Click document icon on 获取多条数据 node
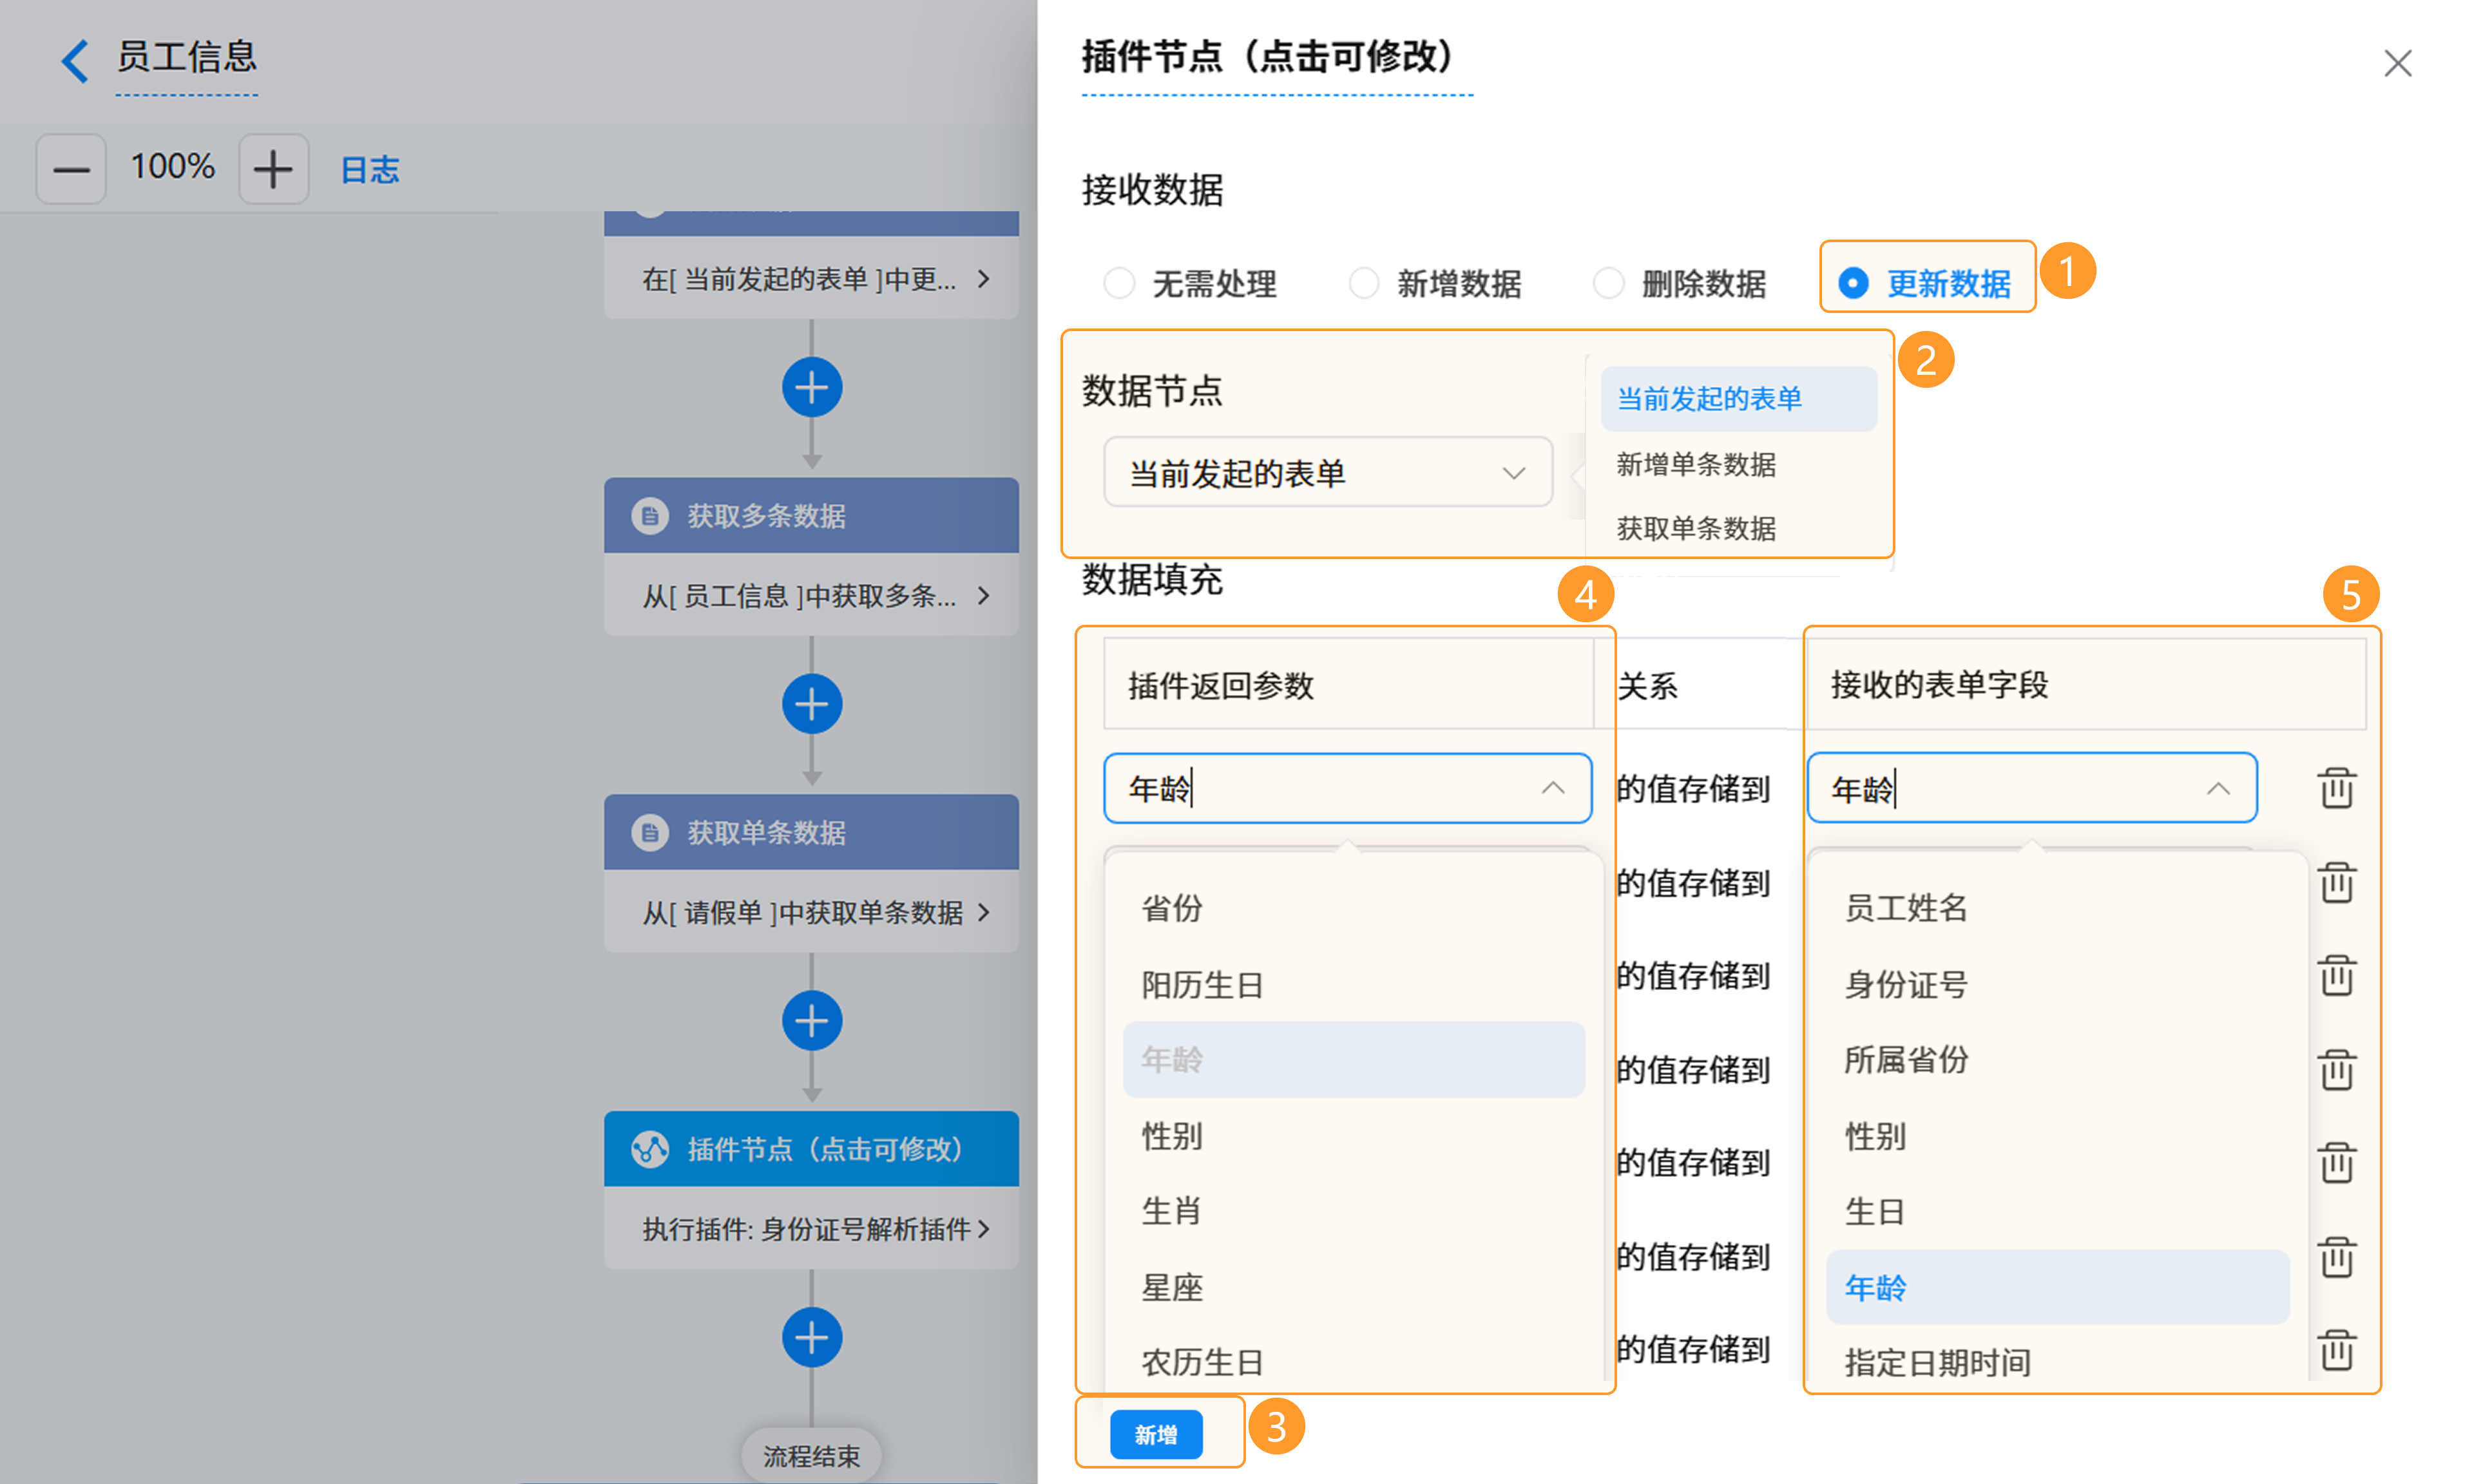The height and width of the screenshot is (1484, 2474). pos(650,516)
